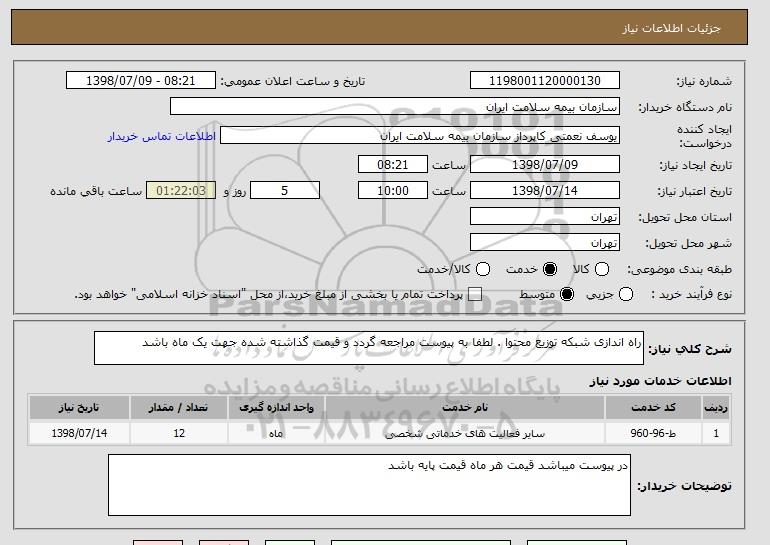
Task: Click the جزئیات اطلاعات نیاز page header
Action: (671, 28)
